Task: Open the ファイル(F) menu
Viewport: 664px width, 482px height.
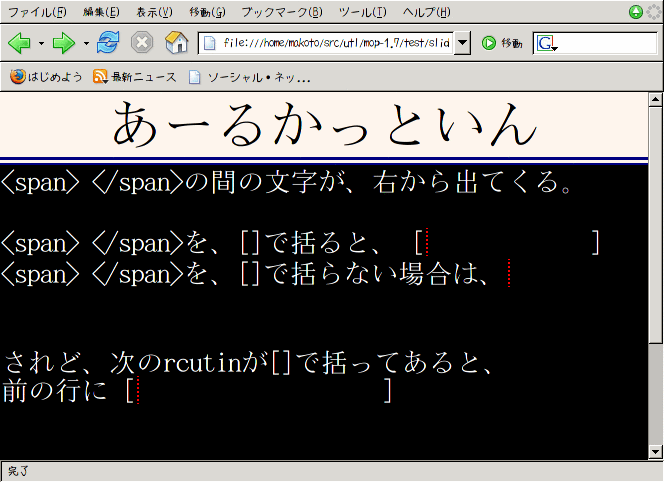Action: (x=37, y=12)
